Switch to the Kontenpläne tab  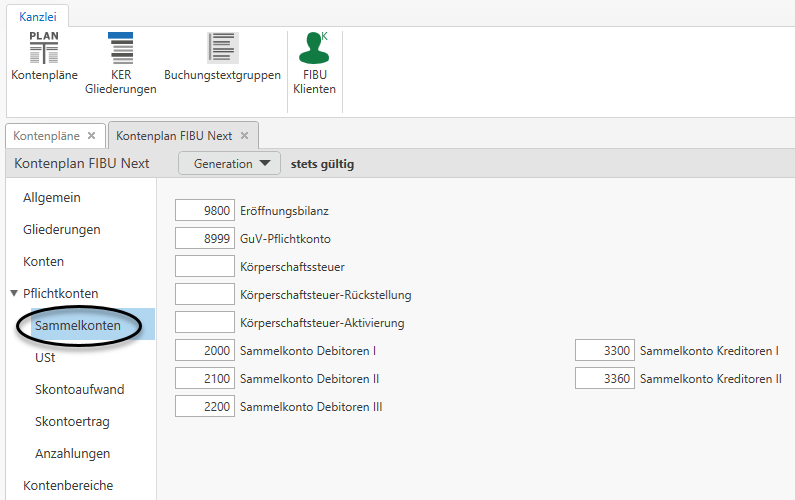46,135
